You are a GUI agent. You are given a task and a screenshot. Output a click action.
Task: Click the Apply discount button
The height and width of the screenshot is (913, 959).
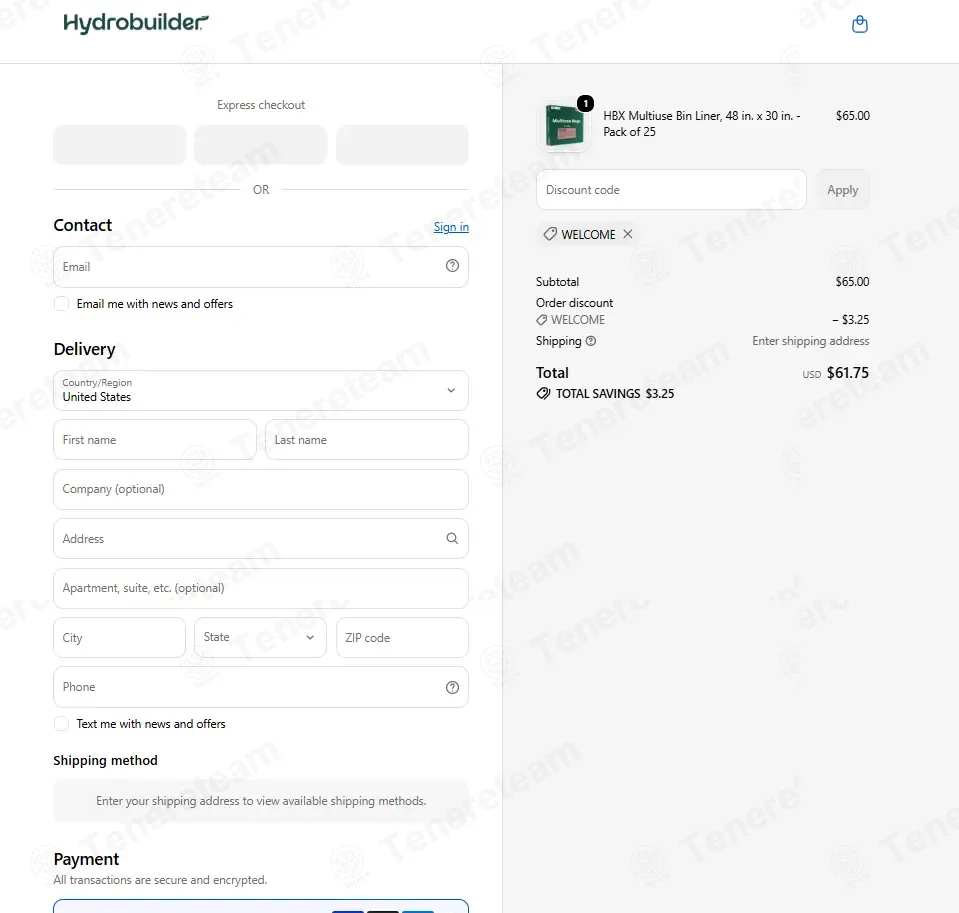(843, 190)
